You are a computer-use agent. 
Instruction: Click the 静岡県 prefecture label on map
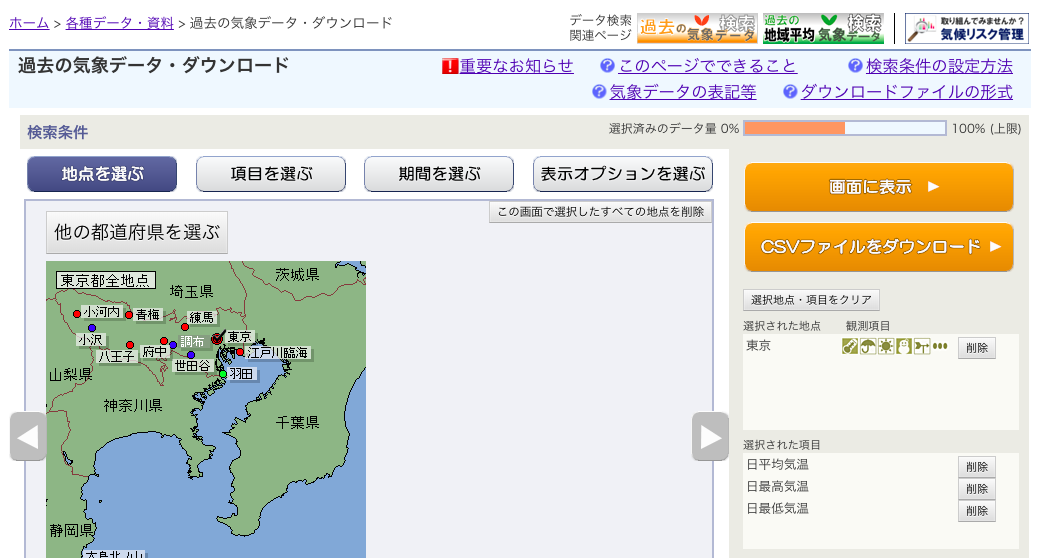coord(72,530)
